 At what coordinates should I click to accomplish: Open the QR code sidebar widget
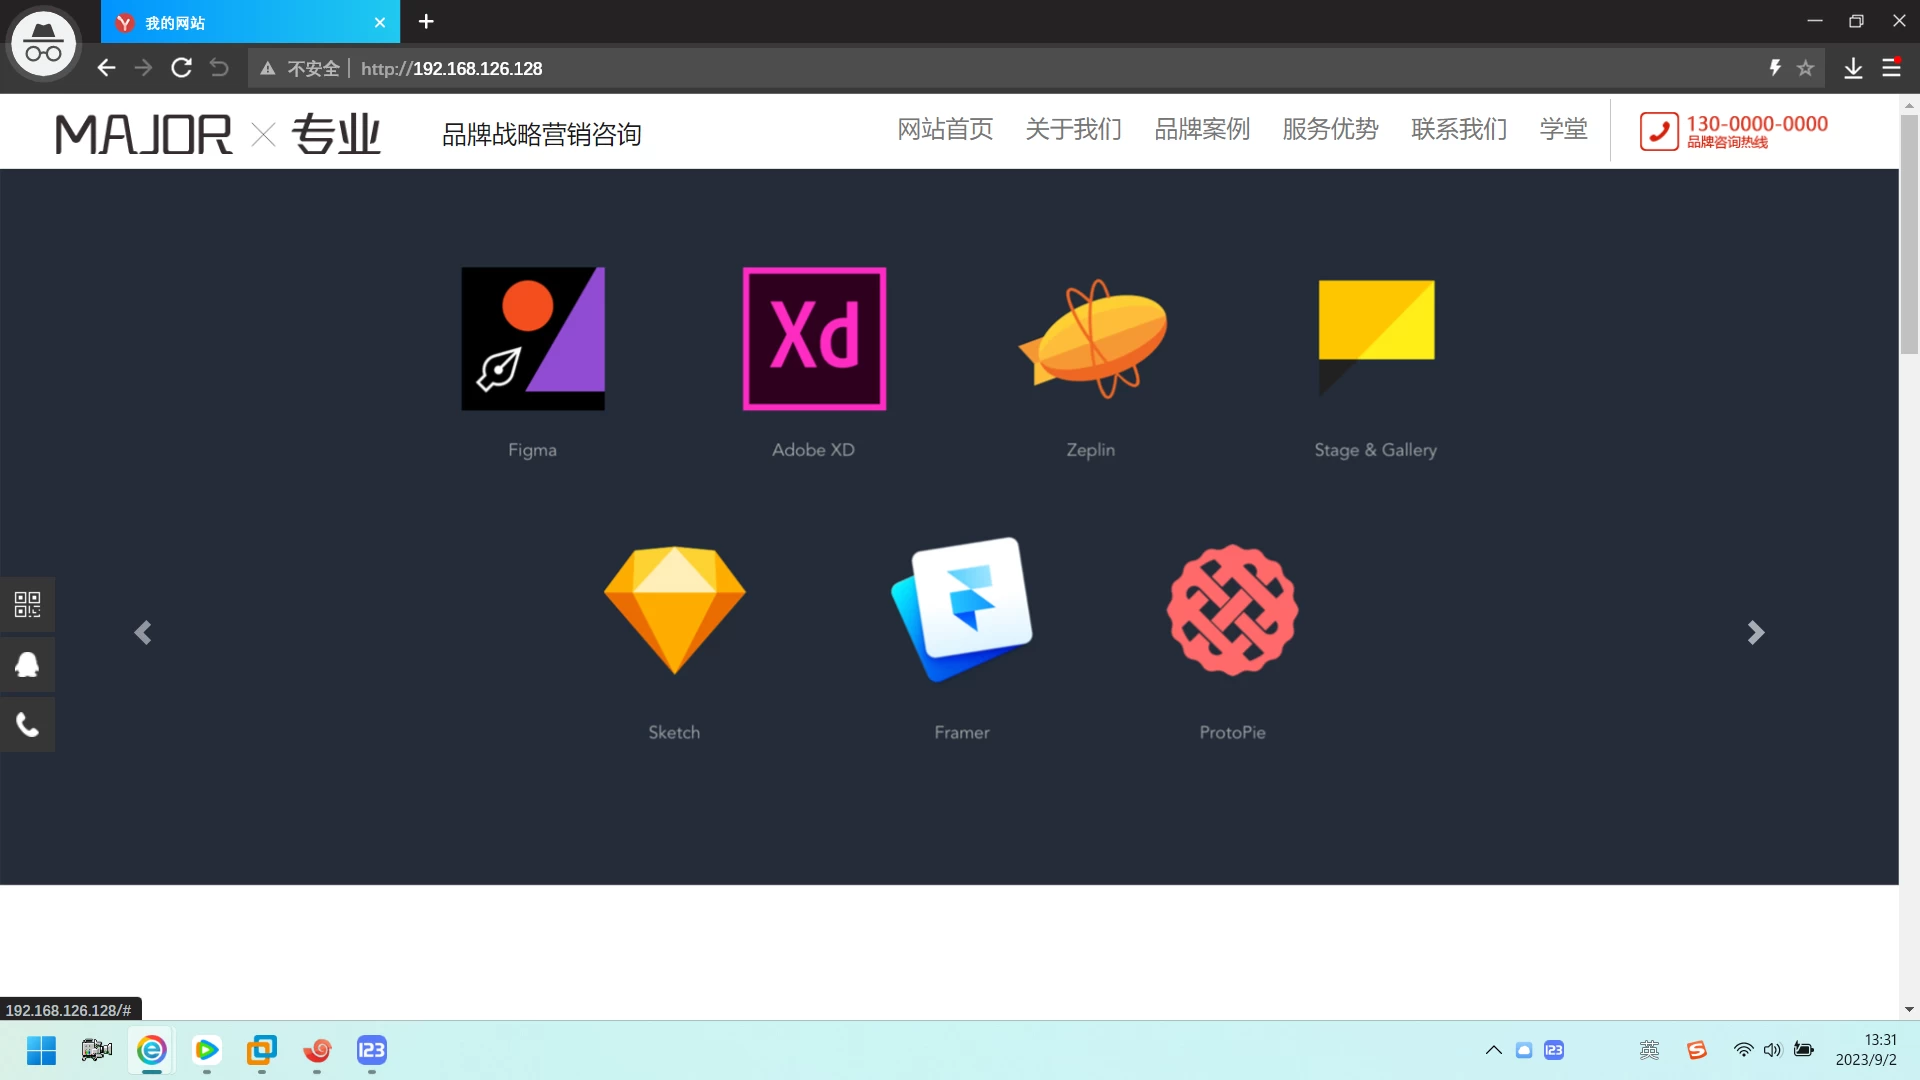click(27, 604)
